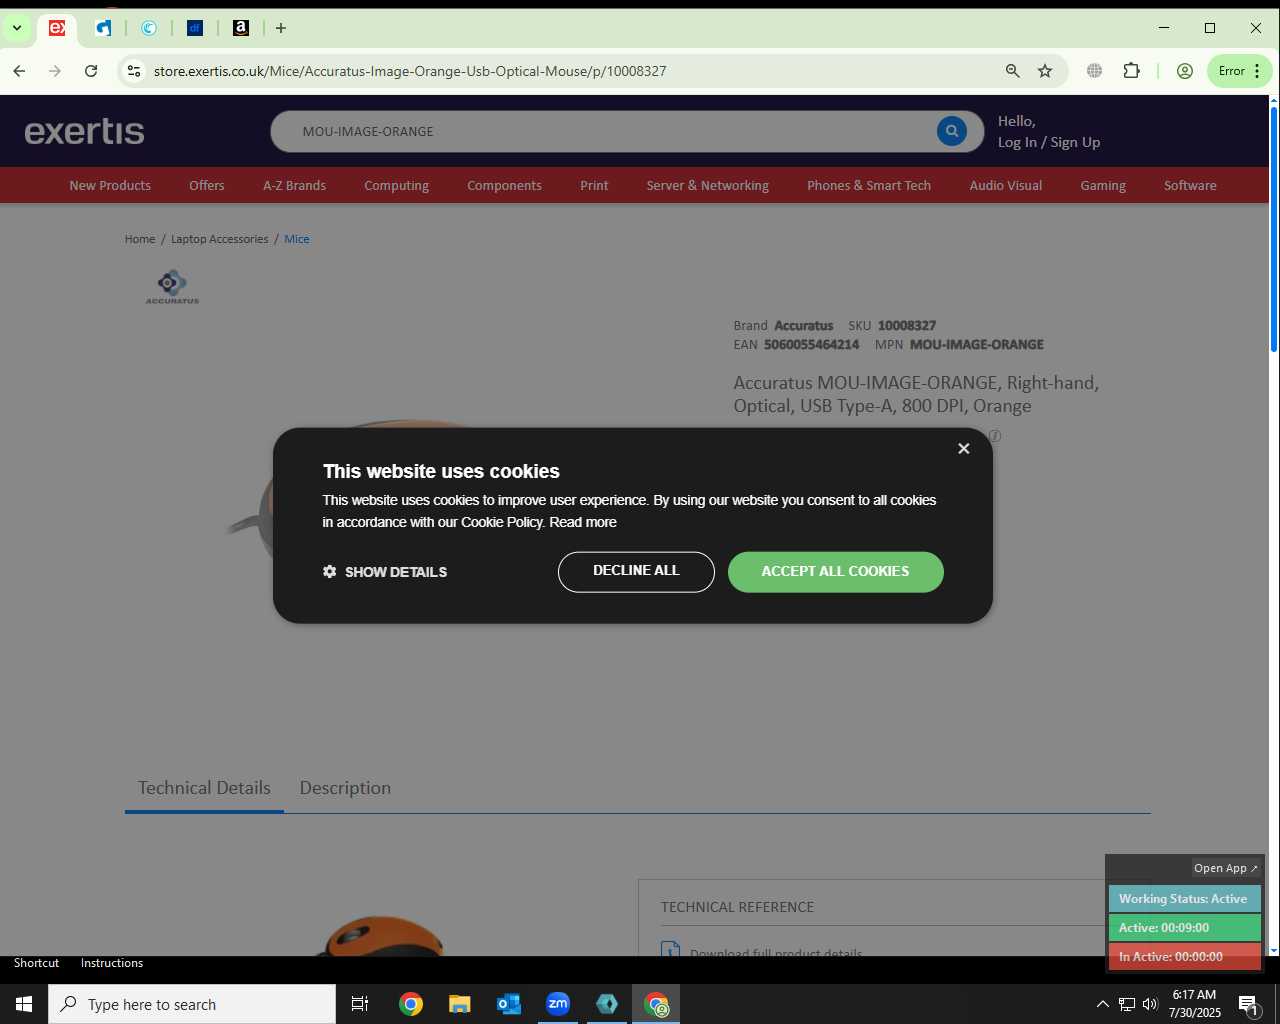Go back to the previous page
1280x1024 pixels.
[x=19, y=71]
